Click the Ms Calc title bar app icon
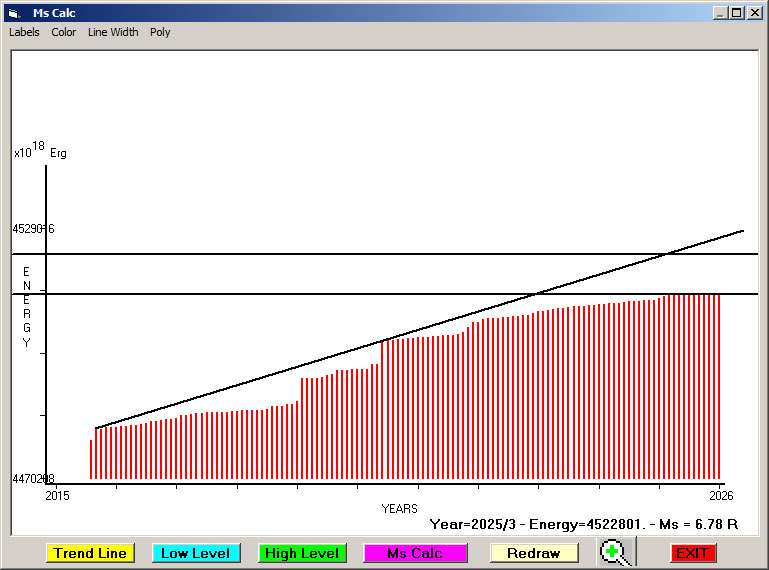The image size is (769, 570). (12, 13)
